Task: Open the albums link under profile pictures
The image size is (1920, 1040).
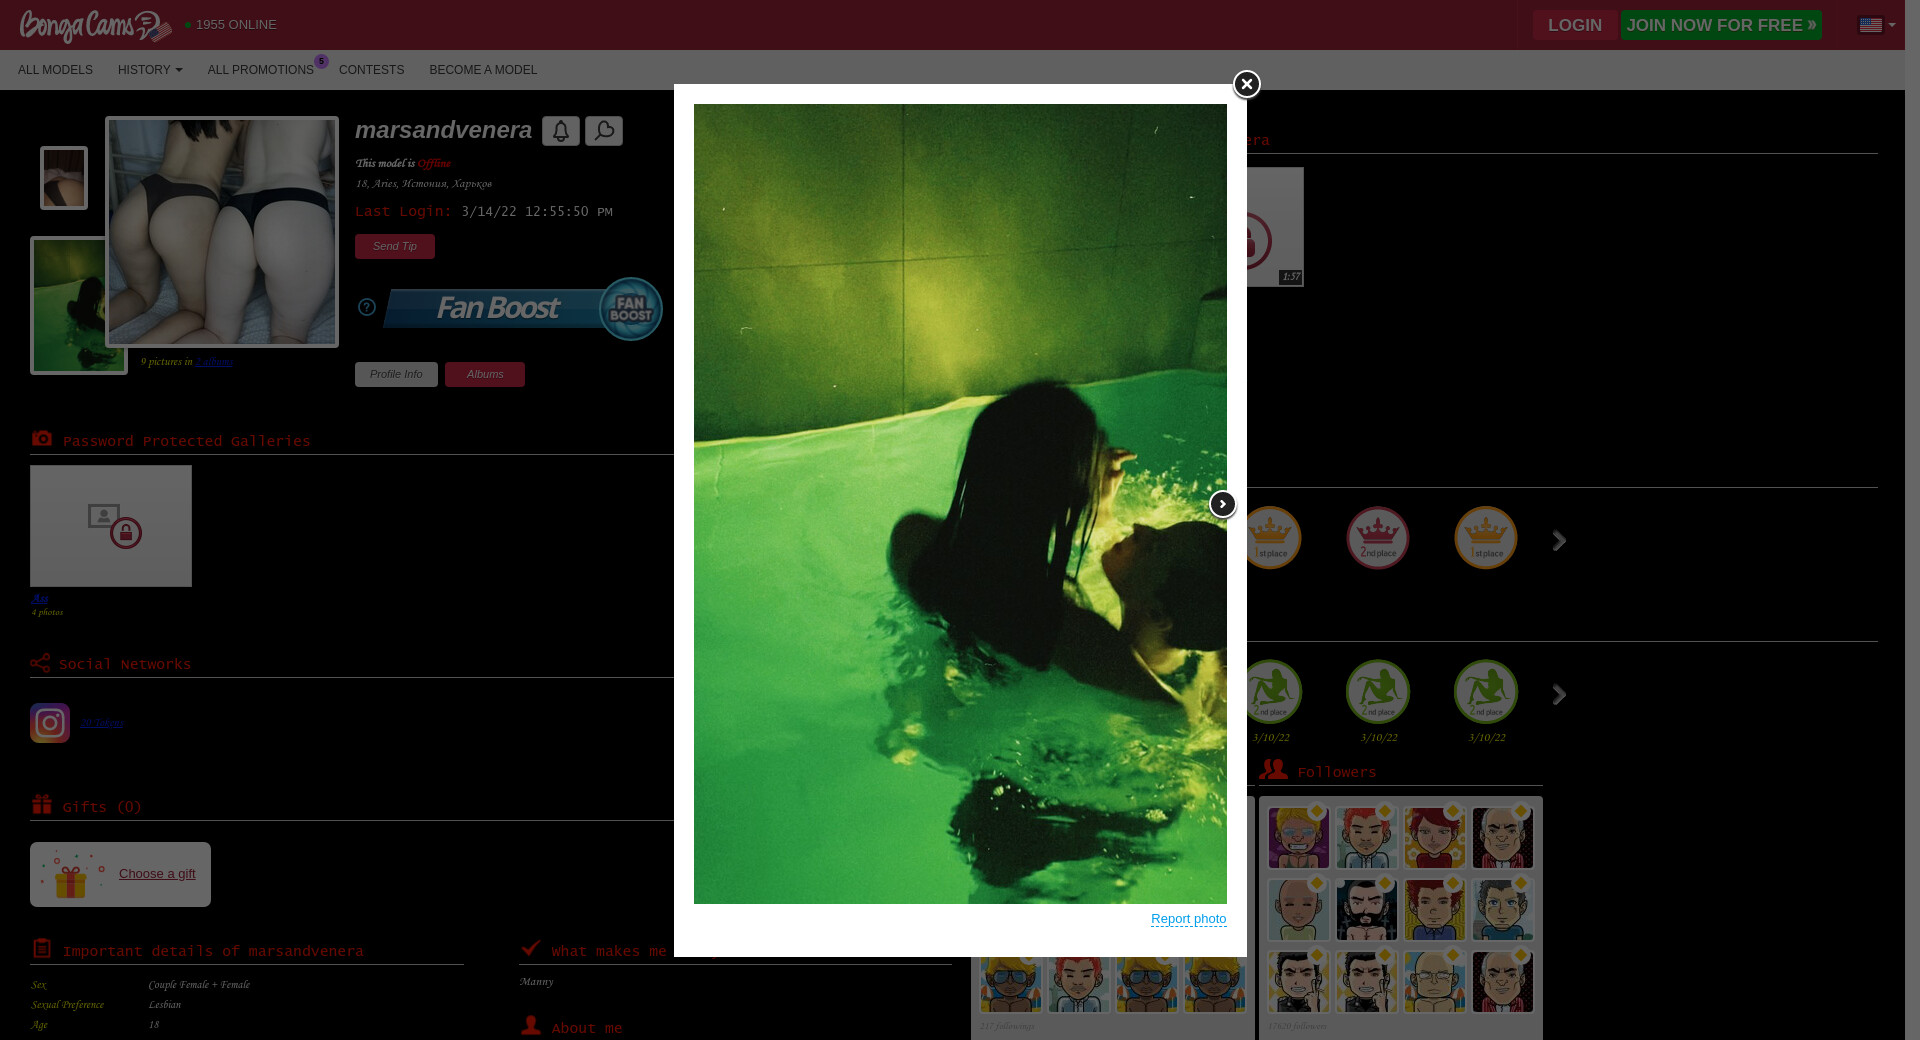Action: pos(214,362)
